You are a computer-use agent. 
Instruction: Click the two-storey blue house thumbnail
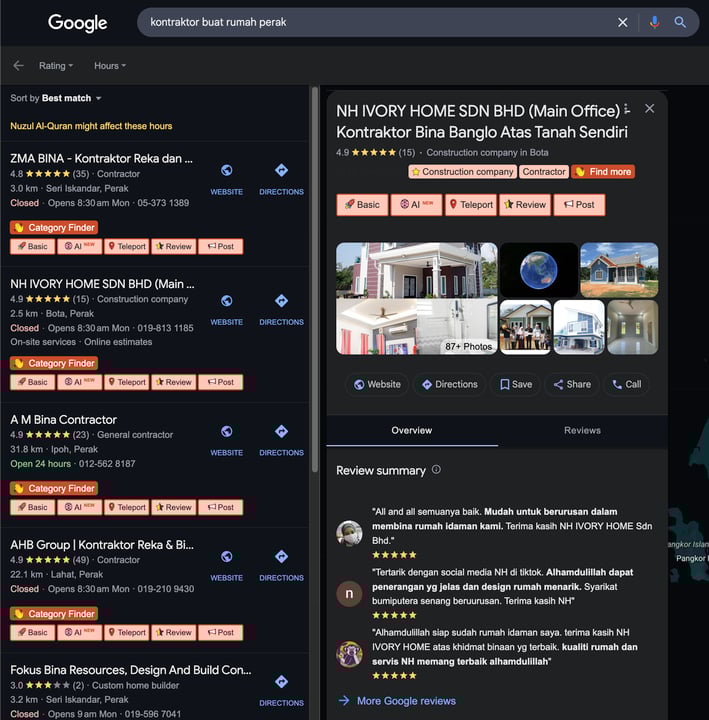coord(579,327)
